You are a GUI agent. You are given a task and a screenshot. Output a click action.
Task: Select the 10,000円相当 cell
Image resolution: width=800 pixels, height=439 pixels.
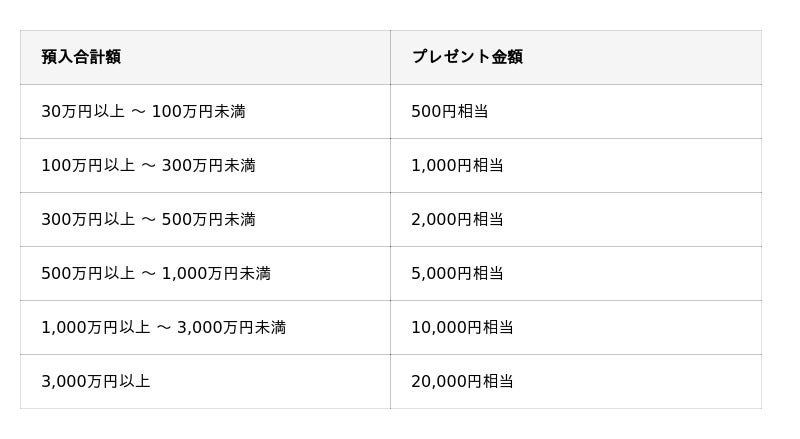(x=462, y=328)
